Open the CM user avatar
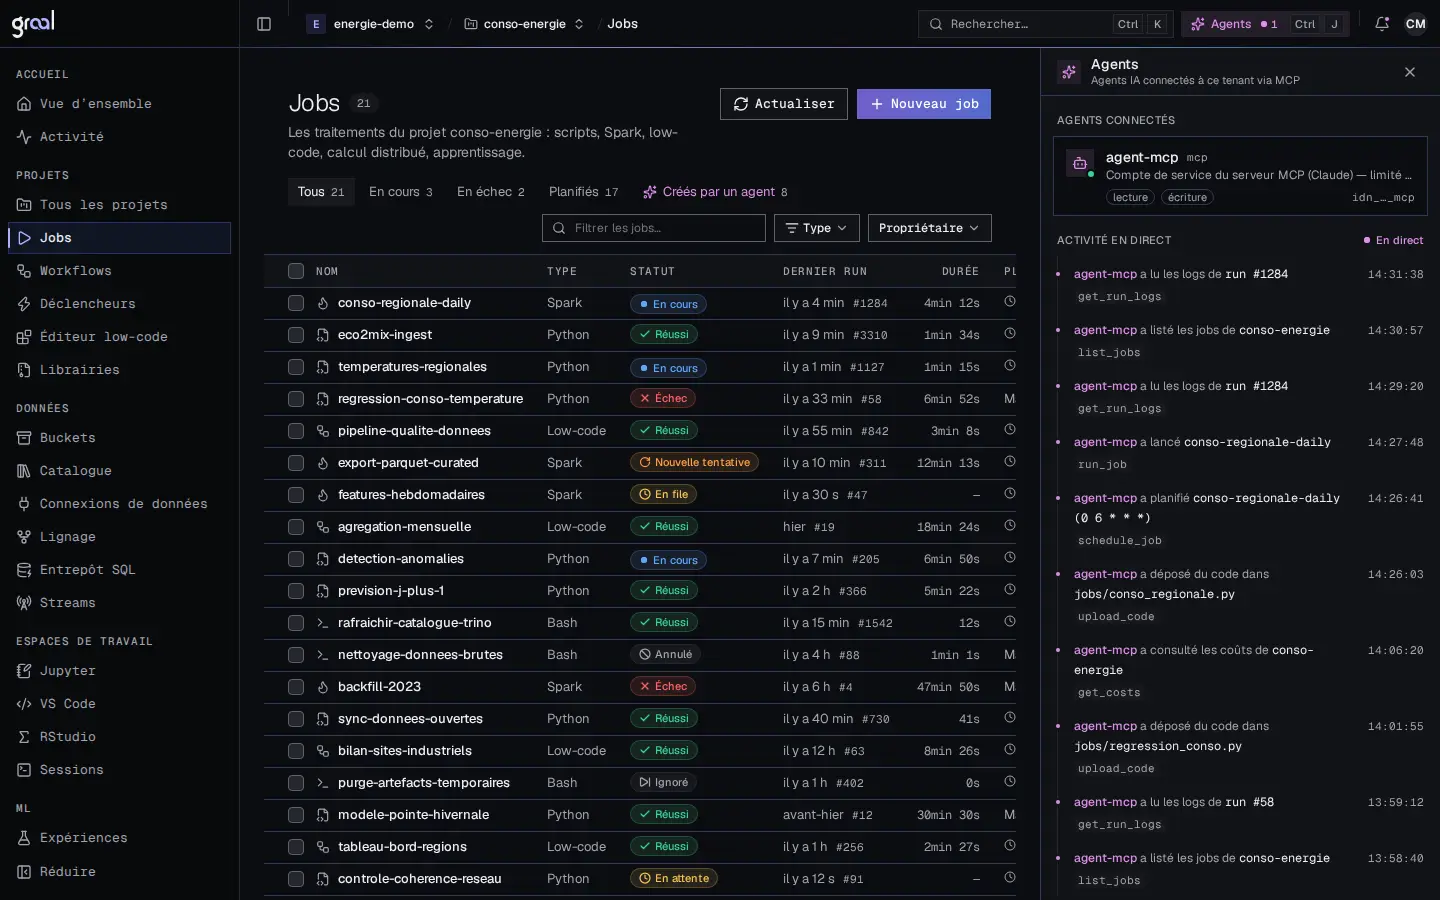Screen dimensions: 1440x900 1416,24
